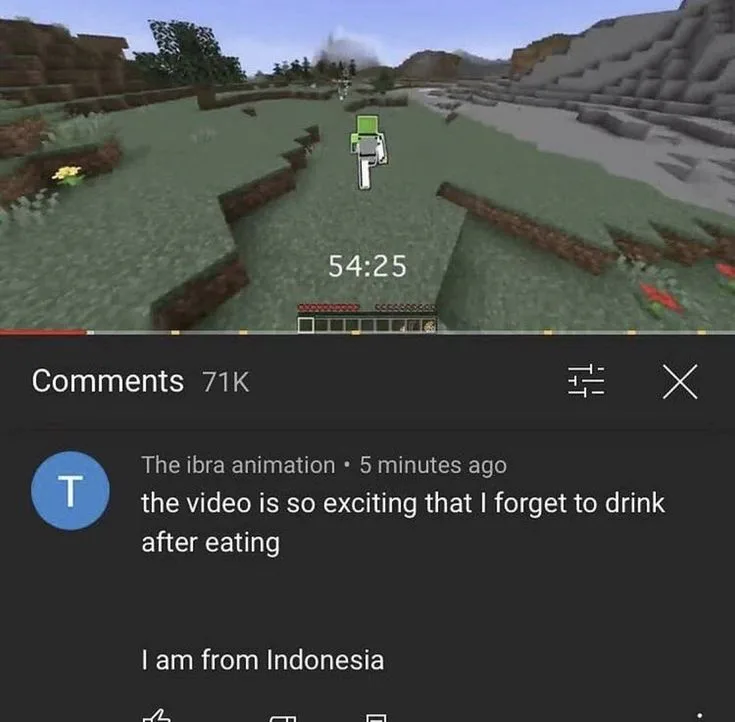Dislike the comment with thumbs-down icon
The width and height of the screenshot is (735, 722).
click(x=283, y=718)
